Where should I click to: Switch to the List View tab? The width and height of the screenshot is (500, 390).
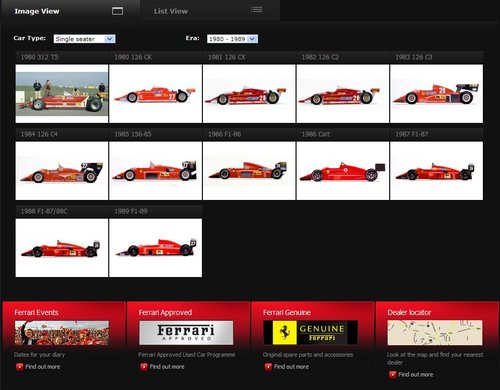(210, 11)
